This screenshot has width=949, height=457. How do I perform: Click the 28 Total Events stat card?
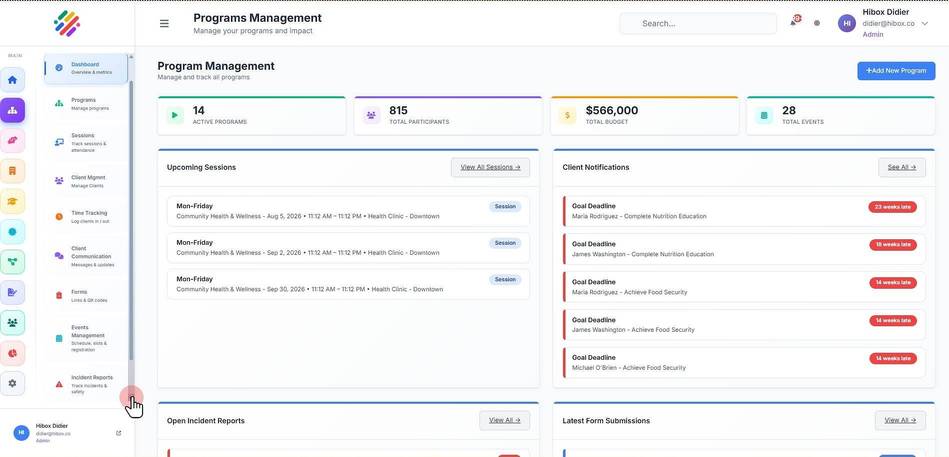[841, 115]
